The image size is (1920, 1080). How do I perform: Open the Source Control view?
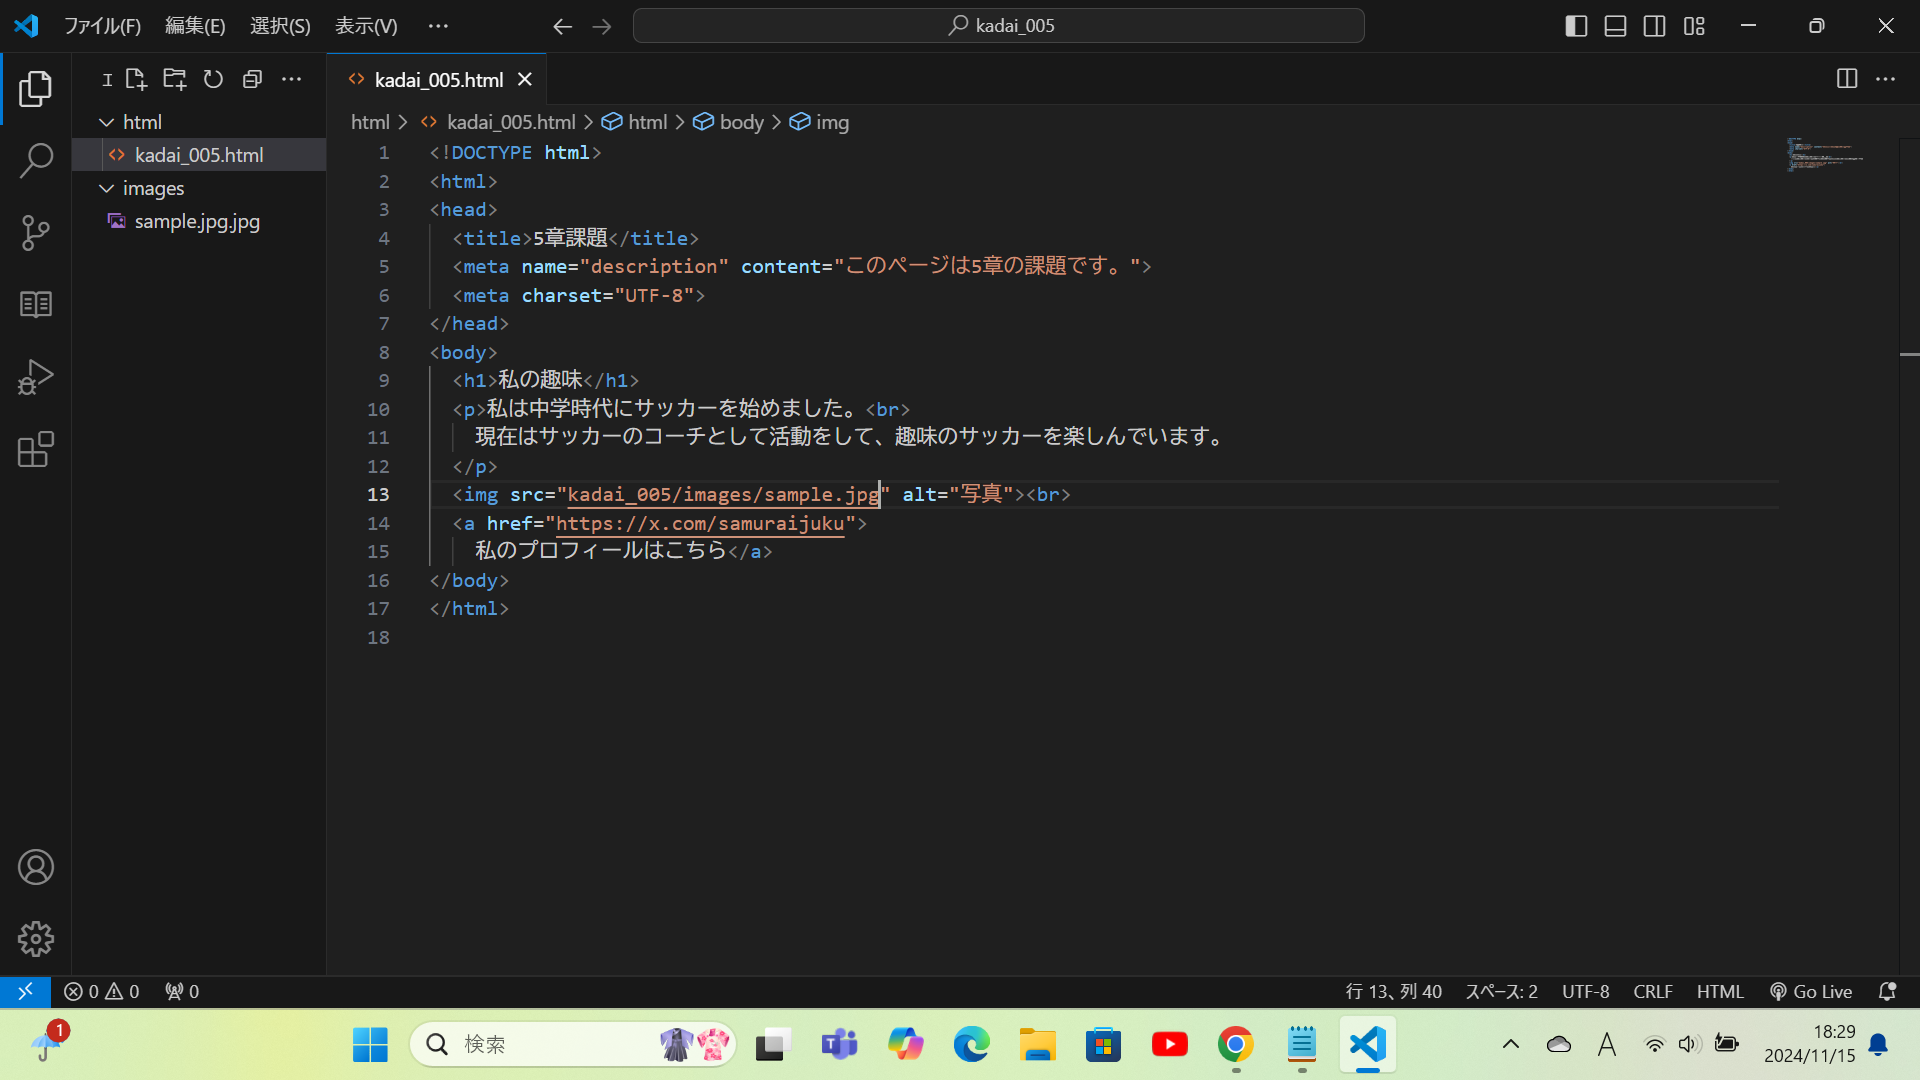(36, 232)
